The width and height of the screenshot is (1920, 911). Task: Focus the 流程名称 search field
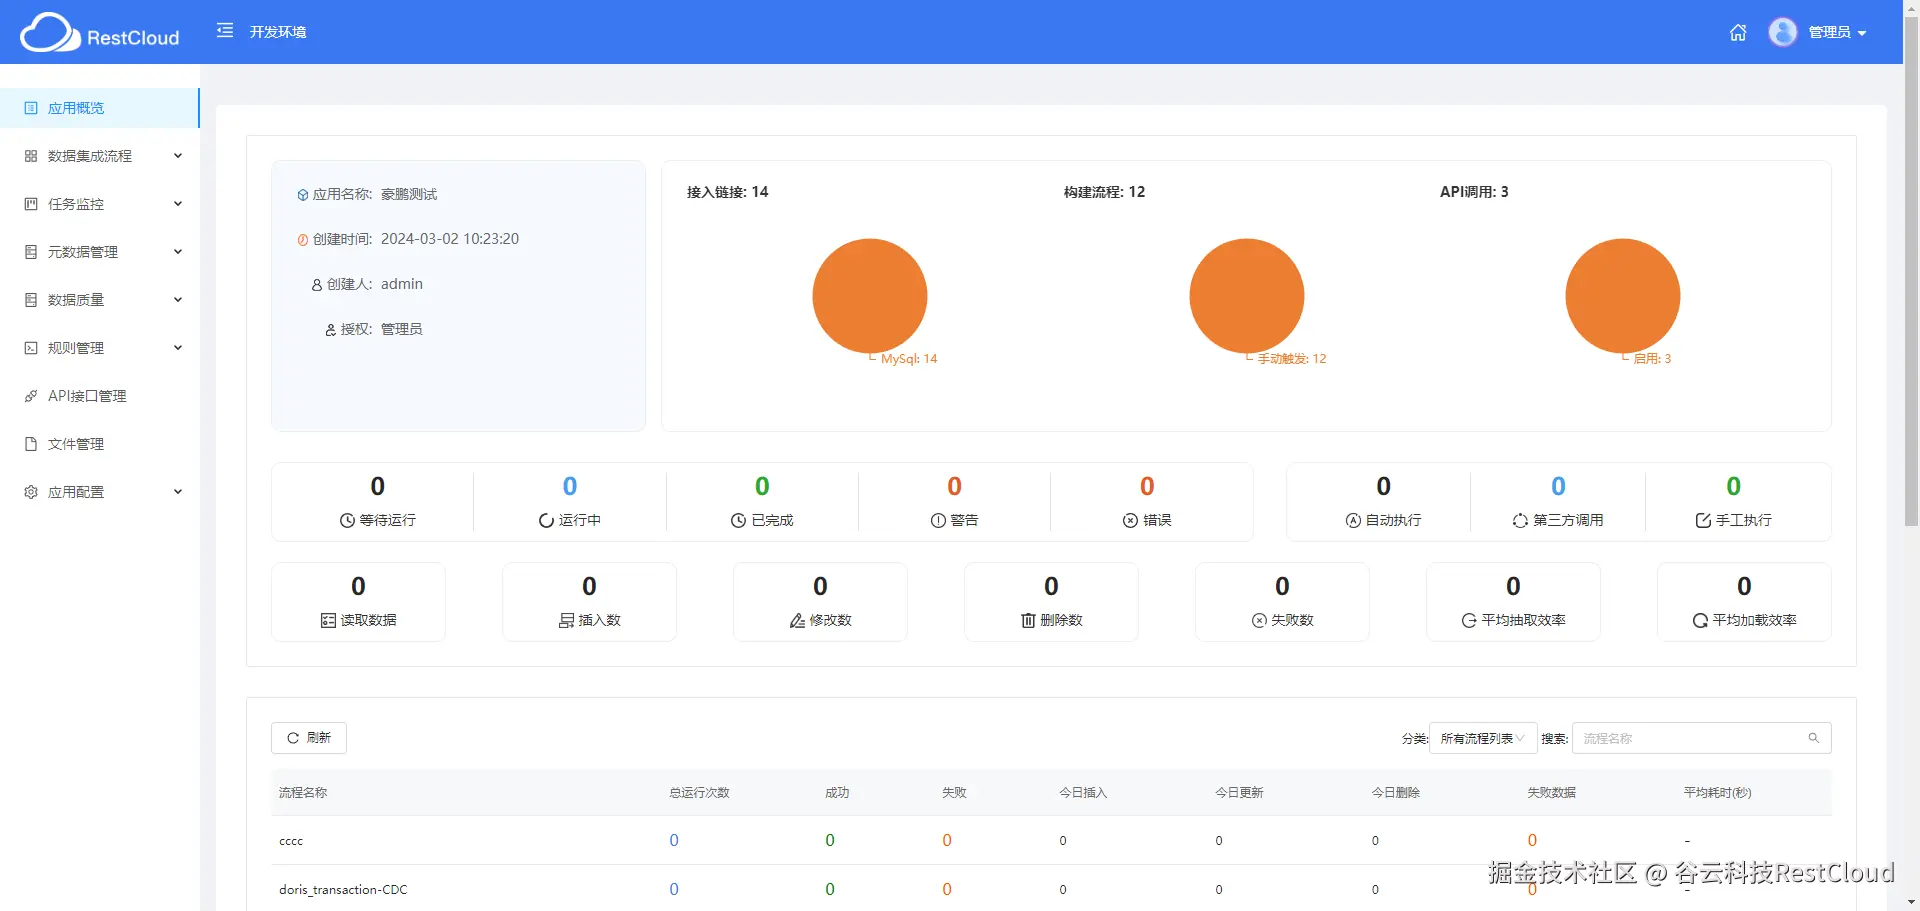(1702, 738)
